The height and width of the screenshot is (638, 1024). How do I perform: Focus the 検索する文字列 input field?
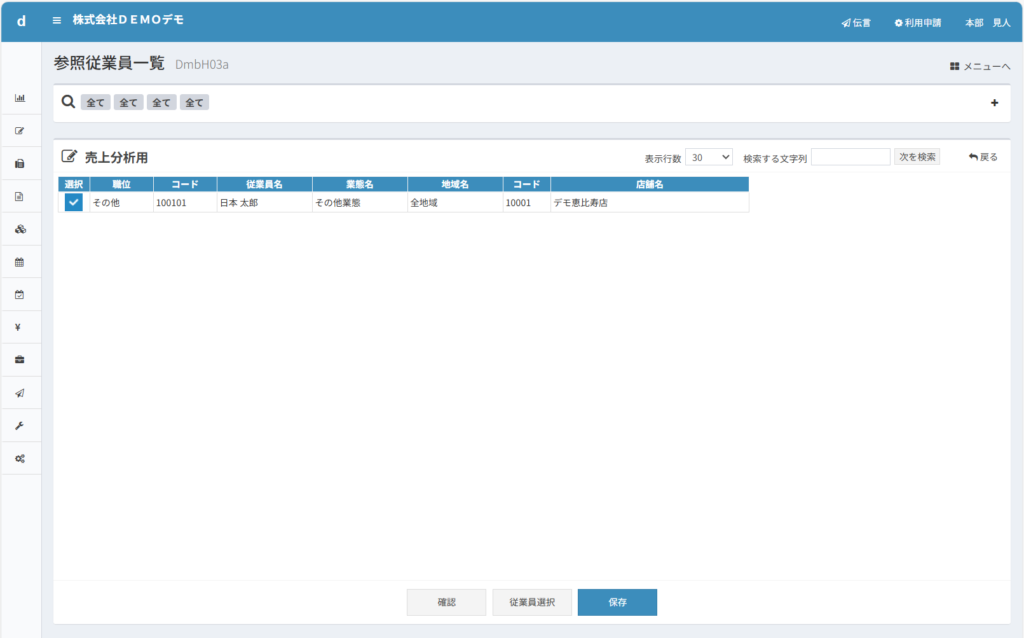[x=850, y=157]
